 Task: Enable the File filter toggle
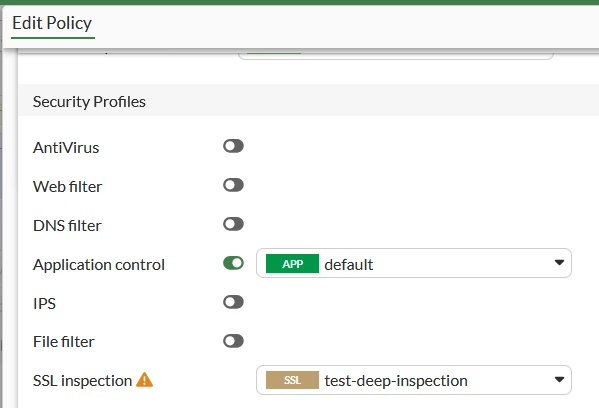pos(233,341)
